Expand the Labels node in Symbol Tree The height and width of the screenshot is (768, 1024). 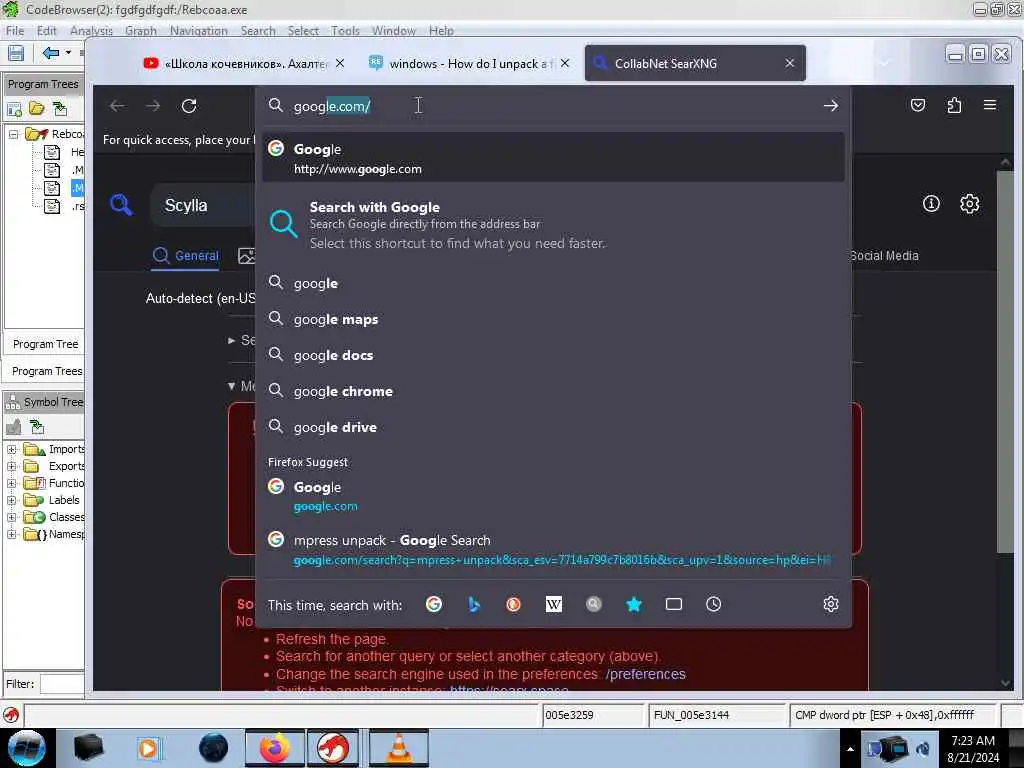(11, 500)
